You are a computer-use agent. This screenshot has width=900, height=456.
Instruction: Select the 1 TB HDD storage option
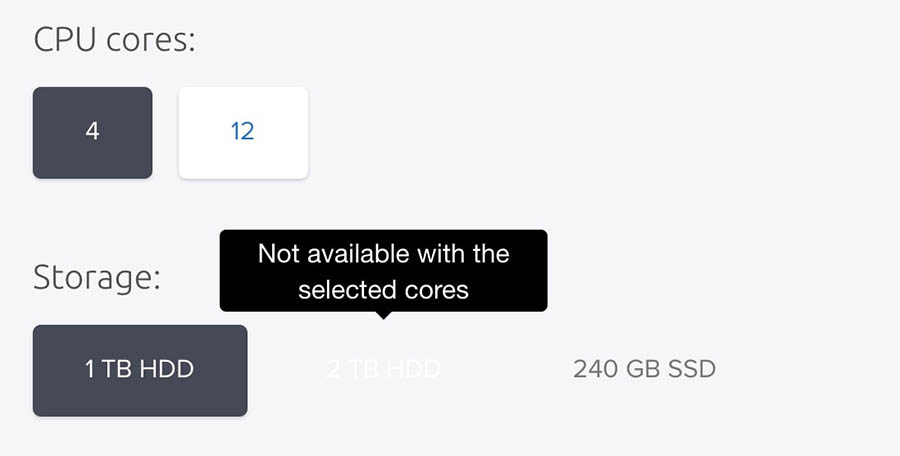(139, 369)
